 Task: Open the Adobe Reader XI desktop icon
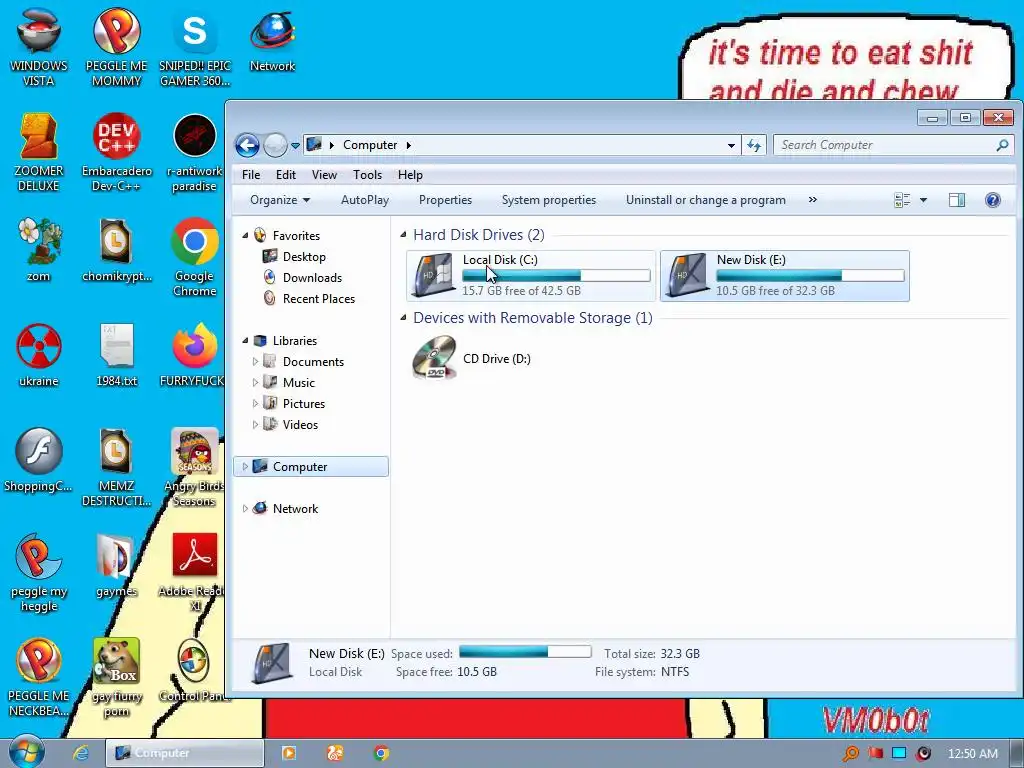coord(194,572)
